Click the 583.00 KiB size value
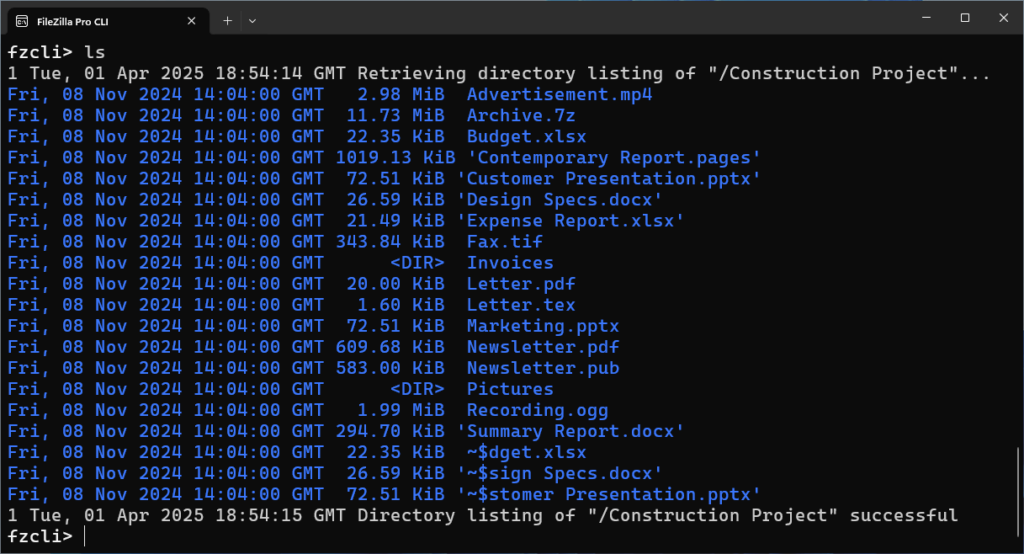The image size is (1024, 554). click(x=390, y=368)
